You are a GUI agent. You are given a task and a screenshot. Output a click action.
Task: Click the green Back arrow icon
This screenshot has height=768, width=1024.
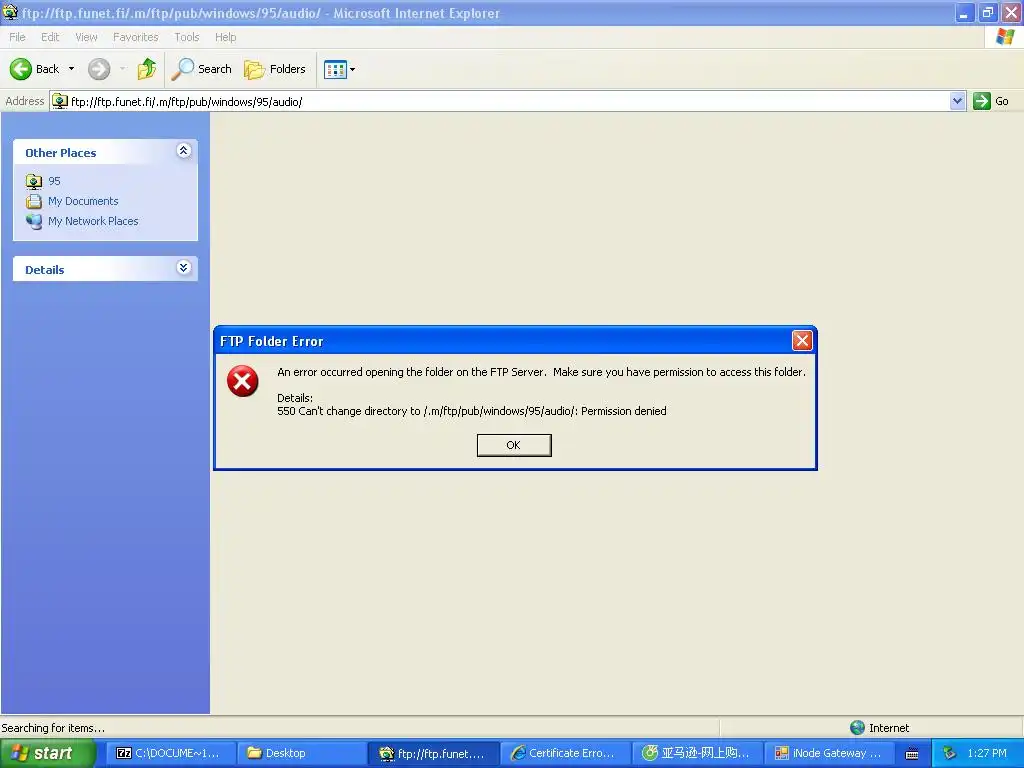point(21,69)
